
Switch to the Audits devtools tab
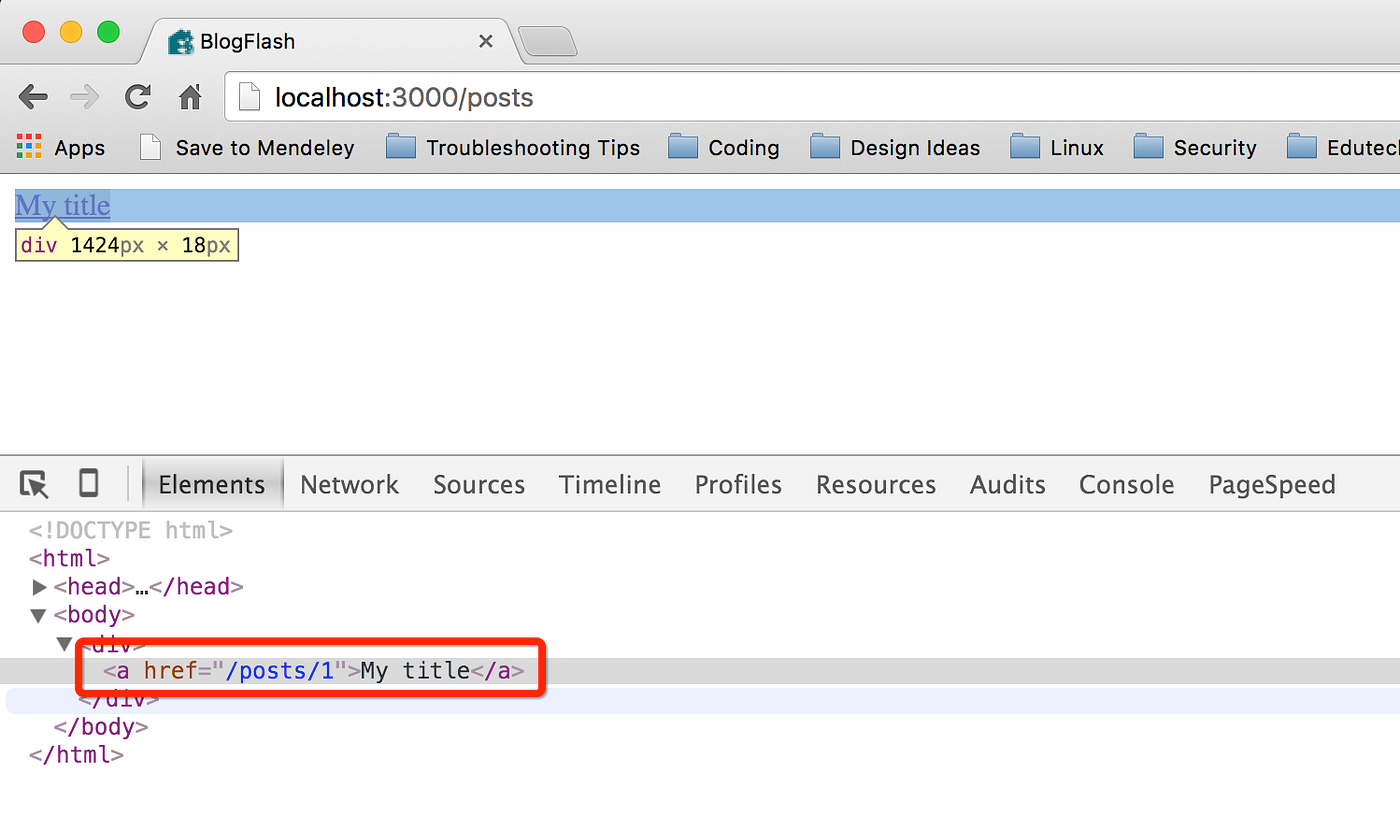pyautogui.click(x=1008, y=485)
